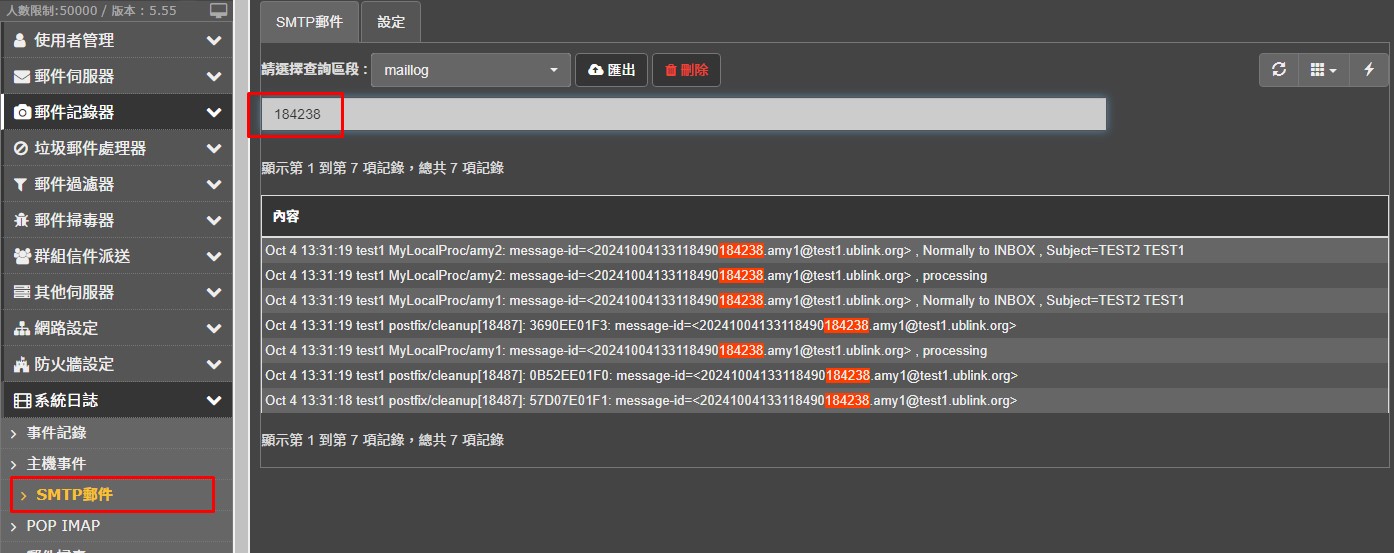Expand the 垃圾郵件處理器 menu chevron

pyautogui.click(x=213, y=149)
